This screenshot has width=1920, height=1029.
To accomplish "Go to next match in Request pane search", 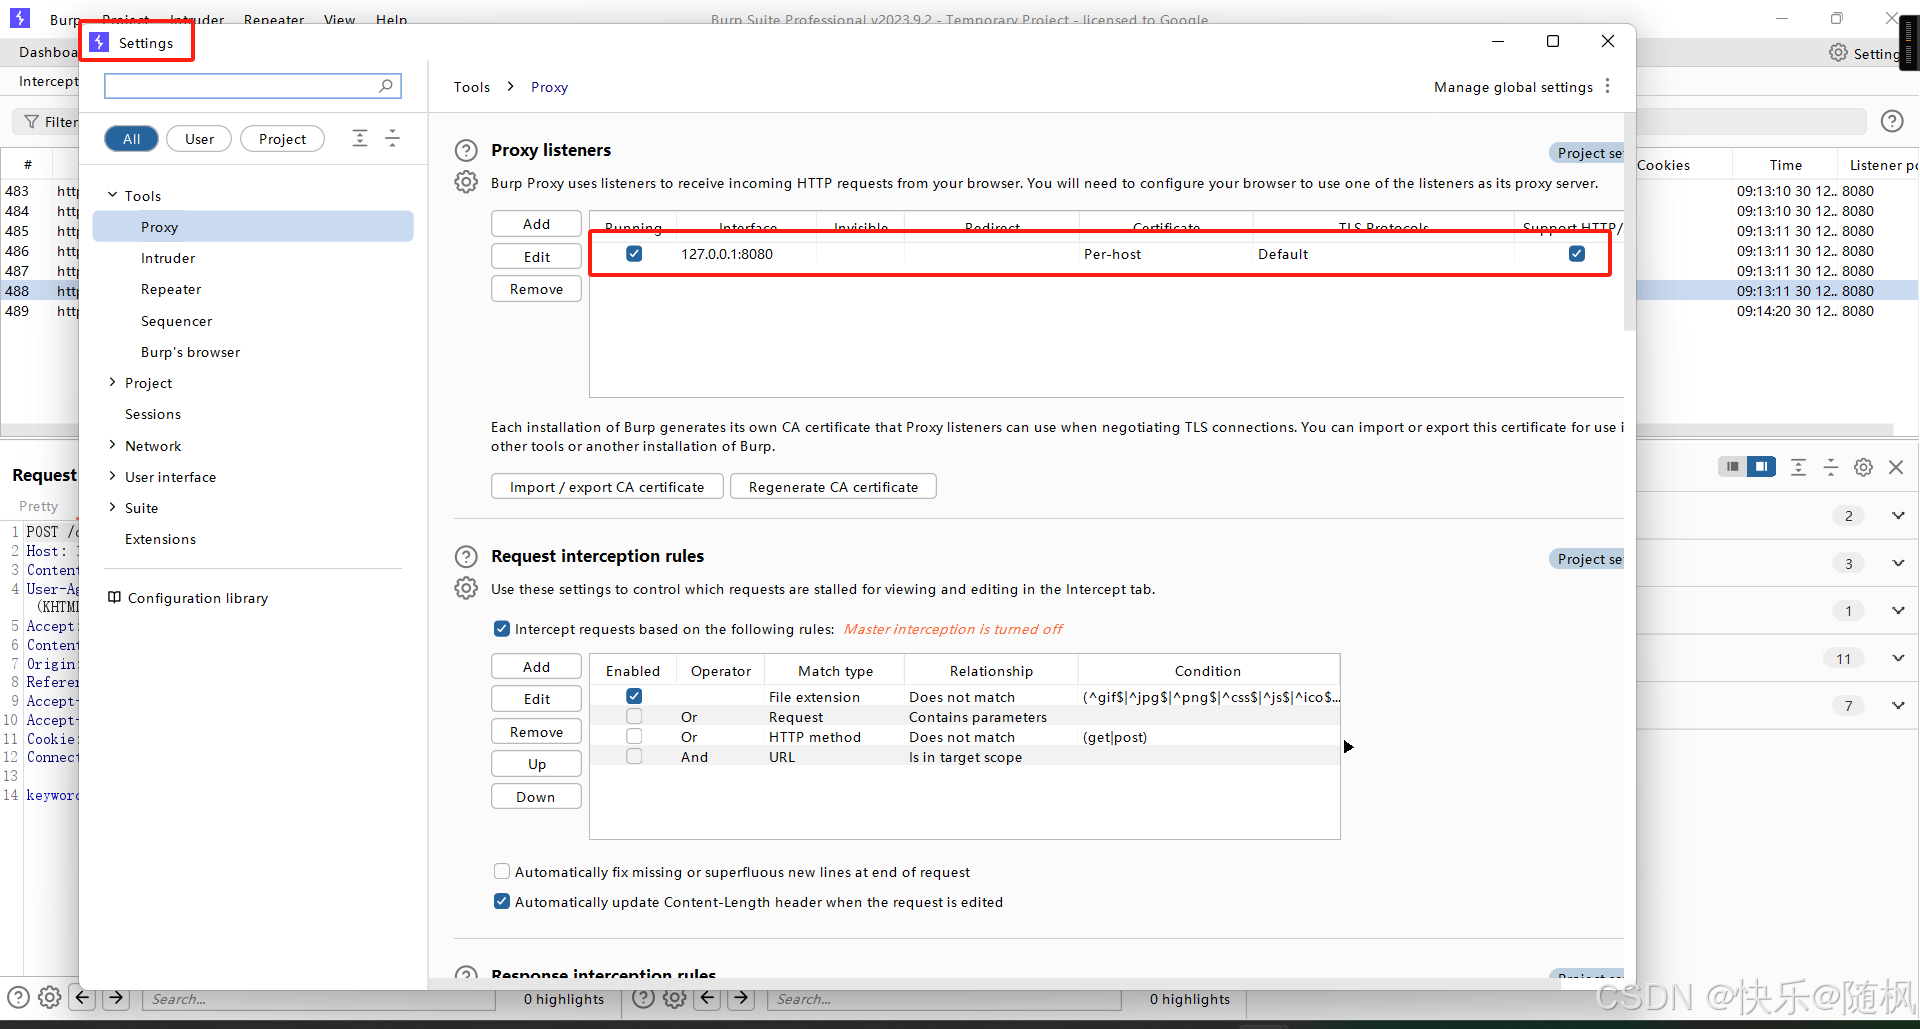I will coord(116,997).
